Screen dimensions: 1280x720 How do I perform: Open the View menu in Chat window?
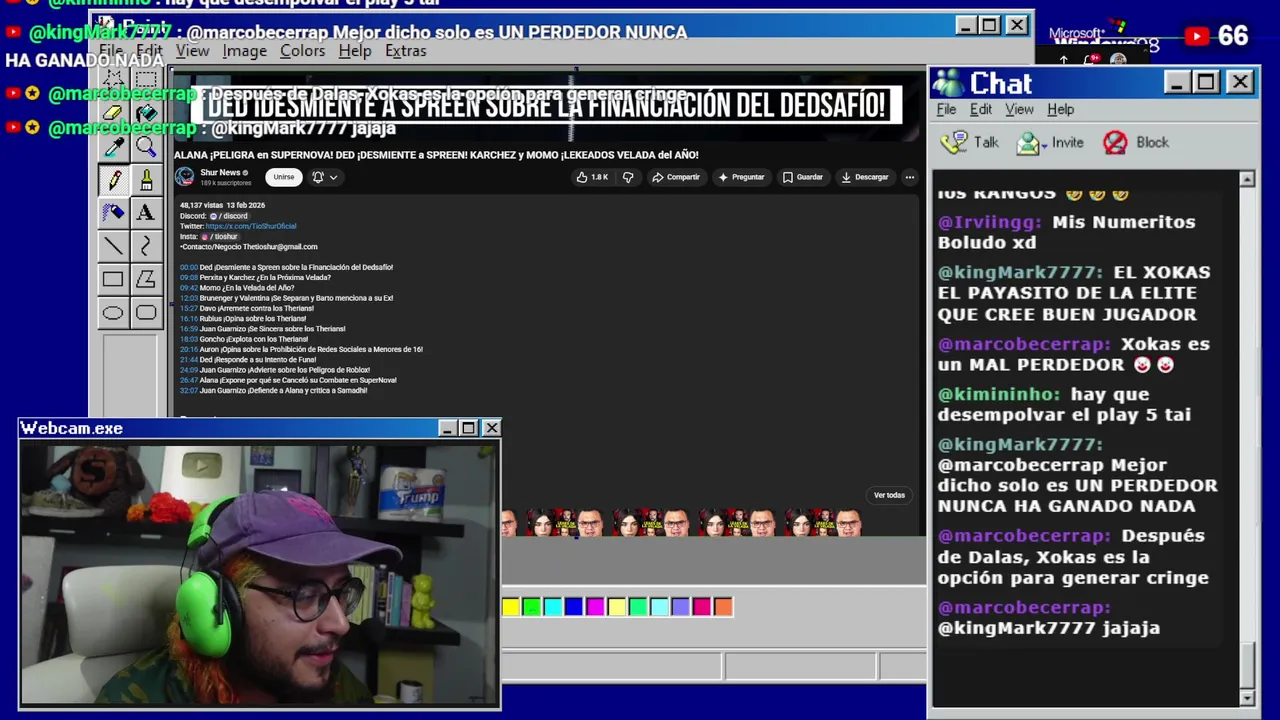(x=1019, y=109)
